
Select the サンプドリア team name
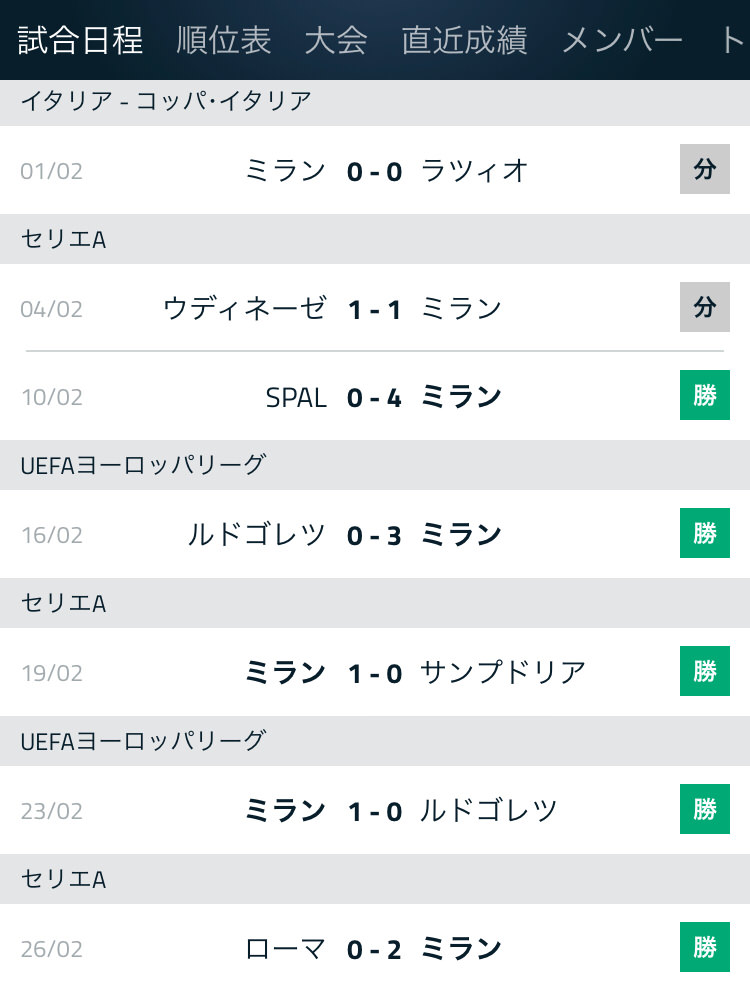pos(504,672)
